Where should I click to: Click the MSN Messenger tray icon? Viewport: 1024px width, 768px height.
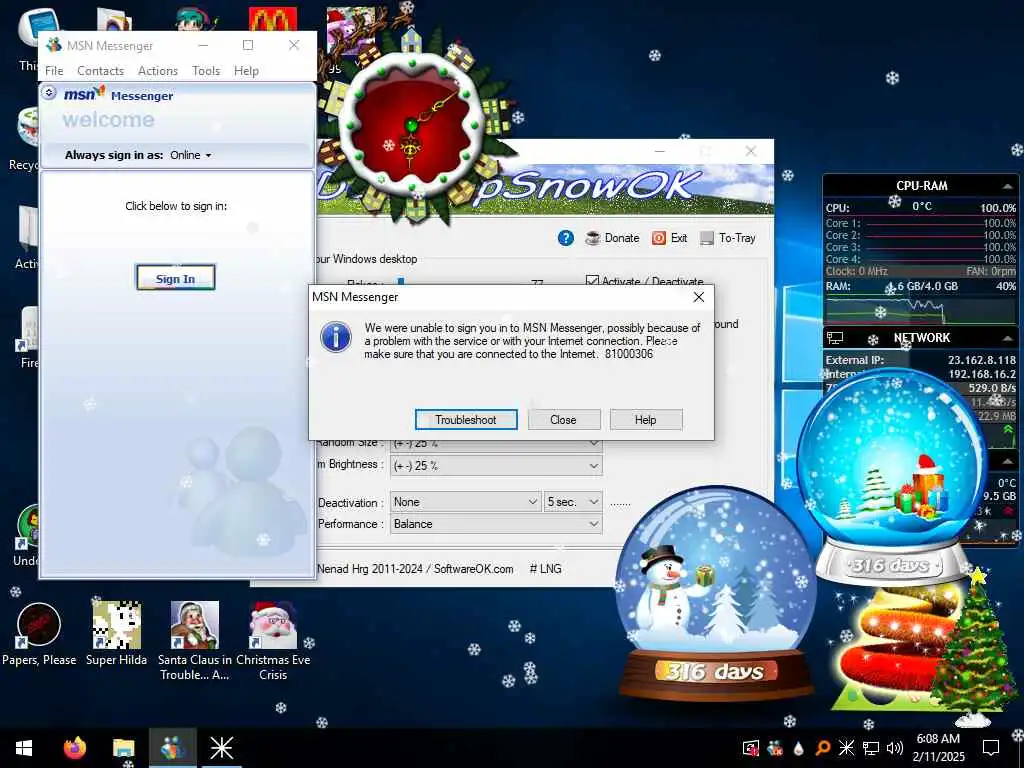775,748
